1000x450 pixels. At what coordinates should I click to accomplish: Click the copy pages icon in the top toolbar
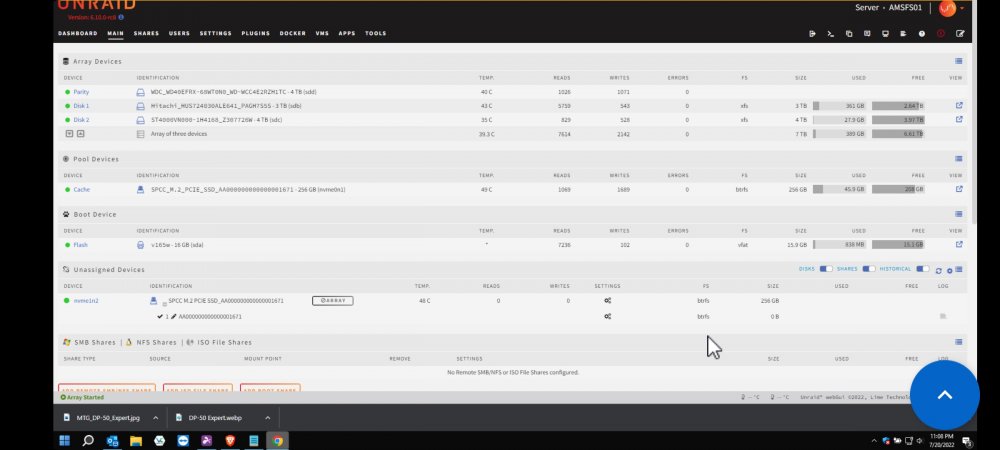click(849, 34)
